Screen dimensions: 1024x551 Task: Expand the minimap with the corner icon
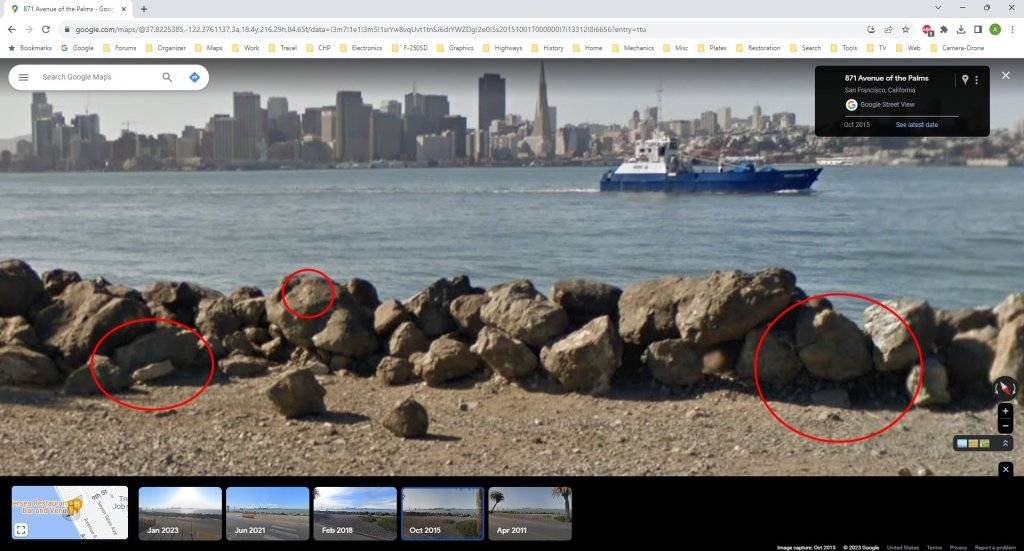(21, 530)
